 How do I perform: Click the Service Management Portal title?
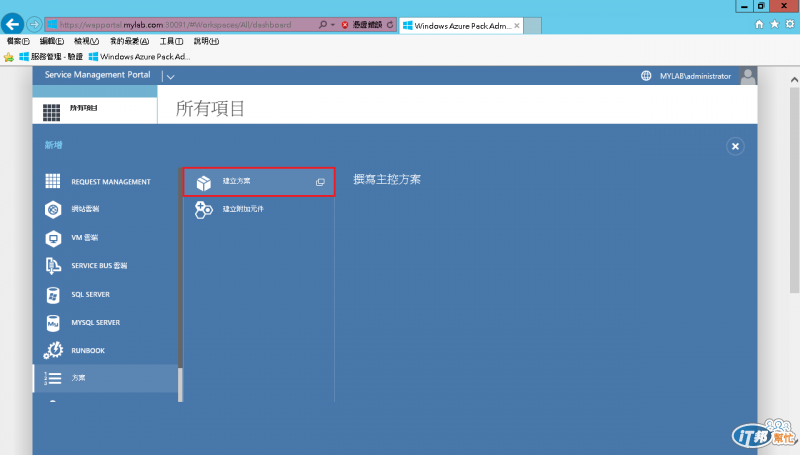tap(97, 74)
